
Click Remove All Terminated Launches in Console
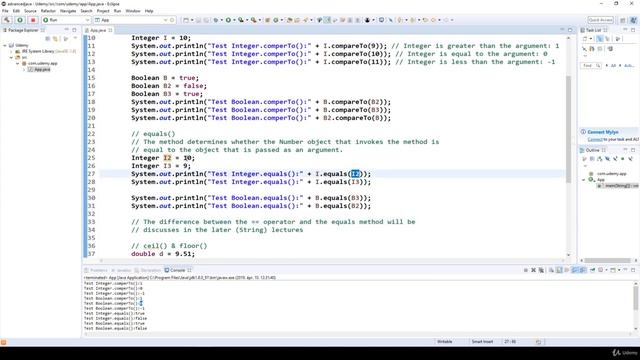(x=541, y=270)
